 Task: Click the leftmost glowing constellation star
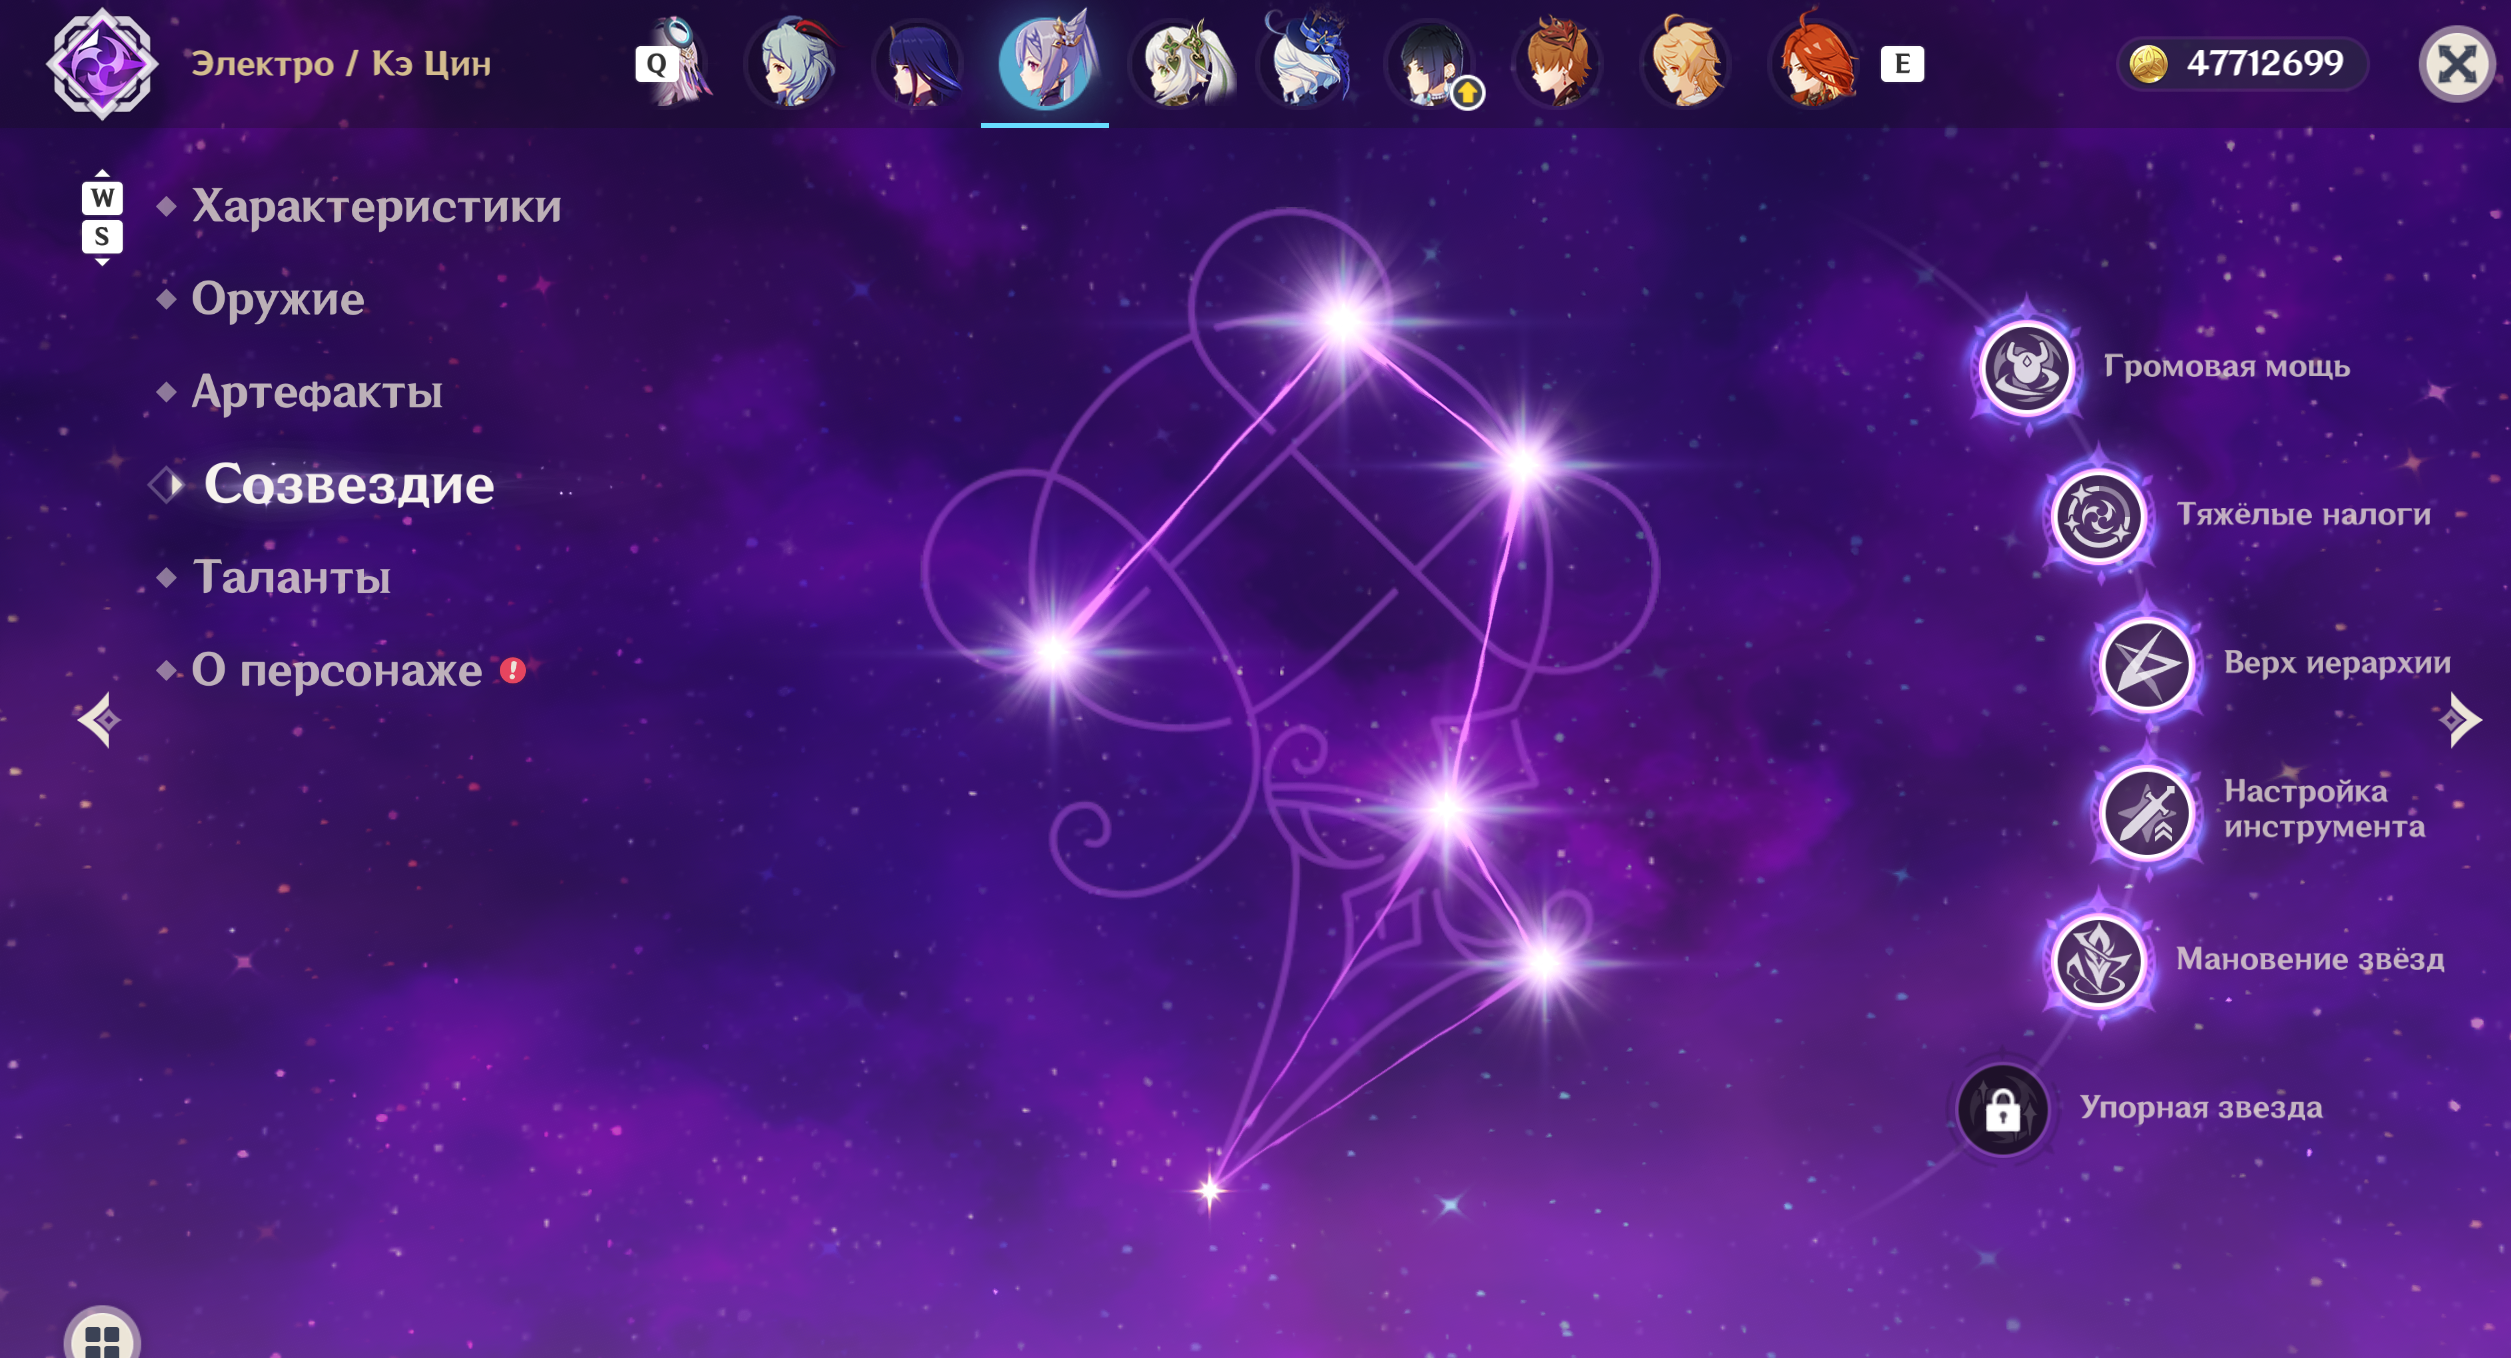1052,653
